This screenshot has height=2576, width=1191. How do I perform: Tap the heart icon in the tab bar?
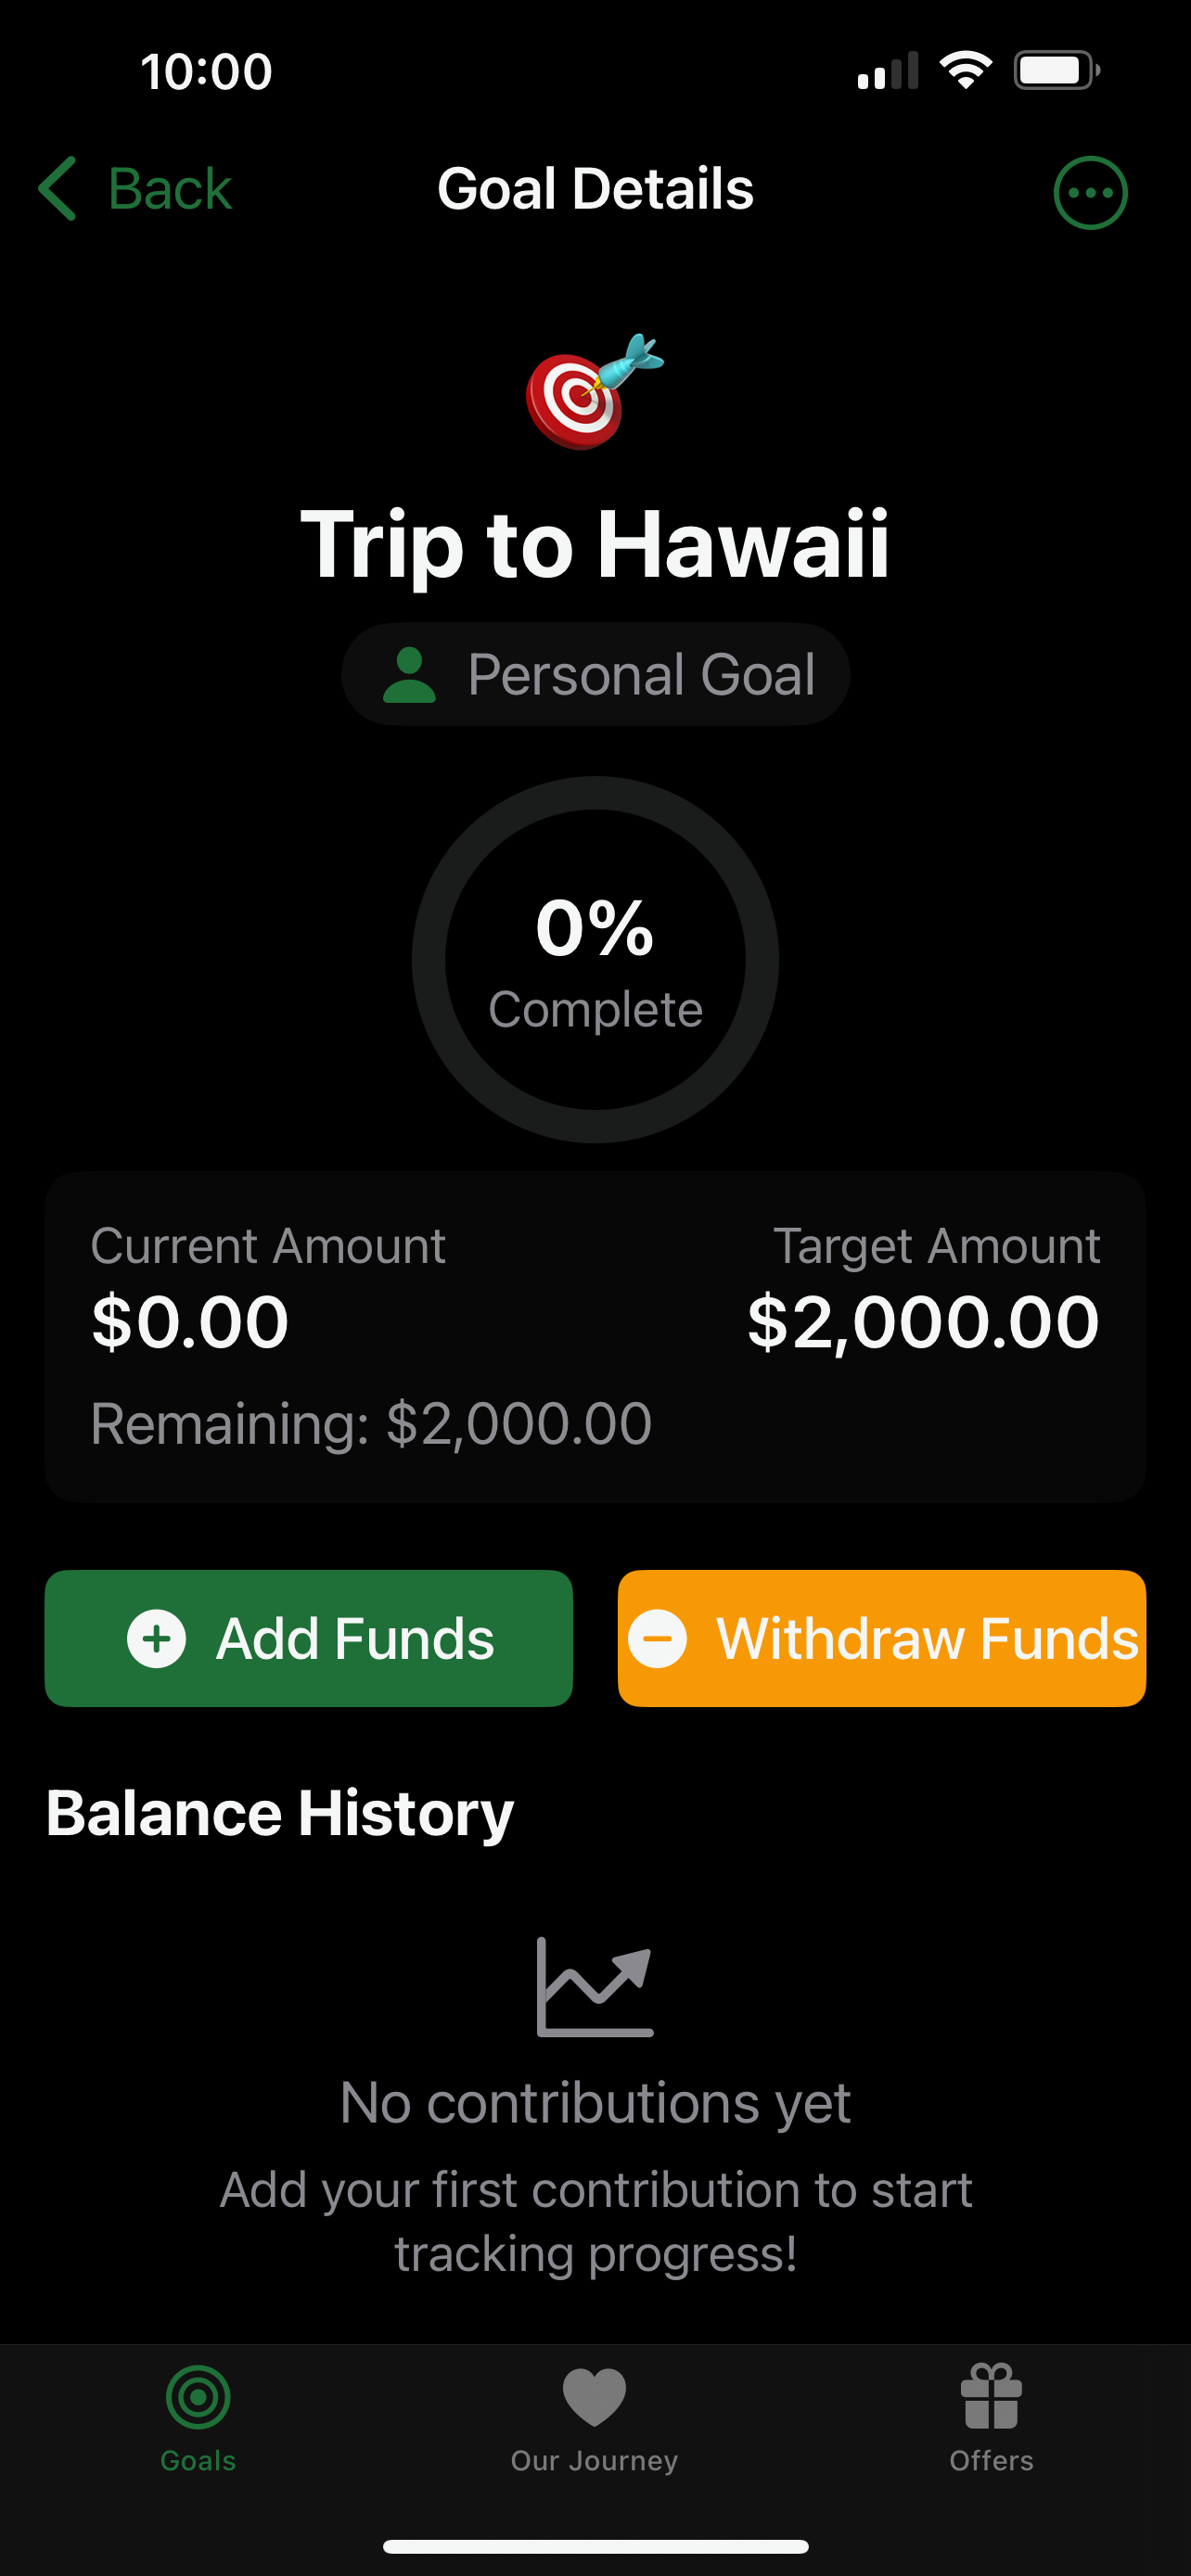tap(594, 2397)
